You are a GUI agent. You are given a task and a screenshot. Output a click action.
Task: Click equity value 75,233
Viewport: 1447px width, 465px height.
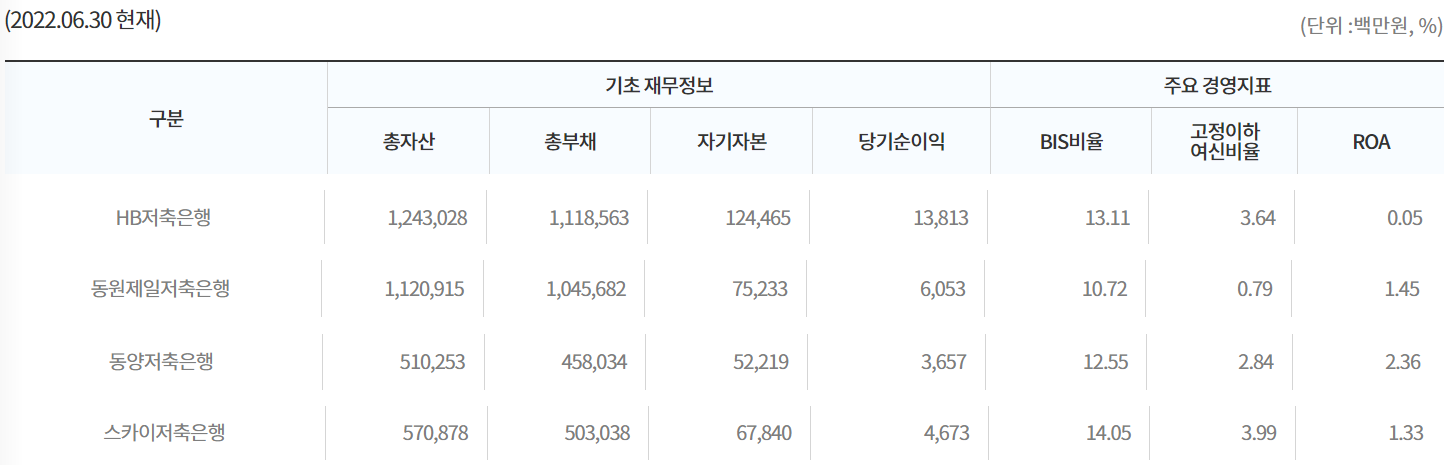[758, 289]
